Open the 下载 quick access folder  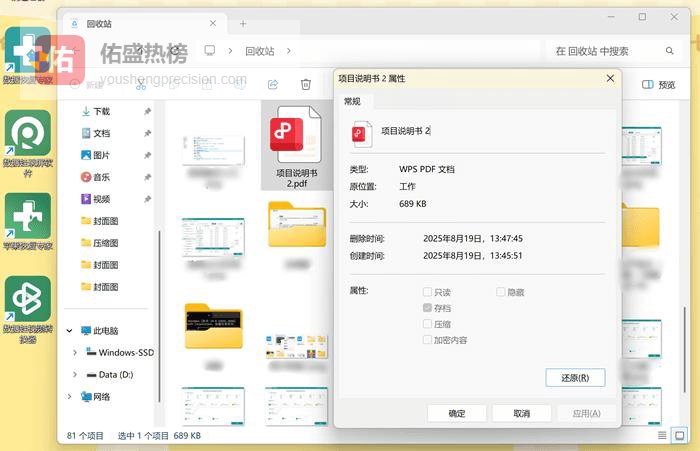click(101, 111)
